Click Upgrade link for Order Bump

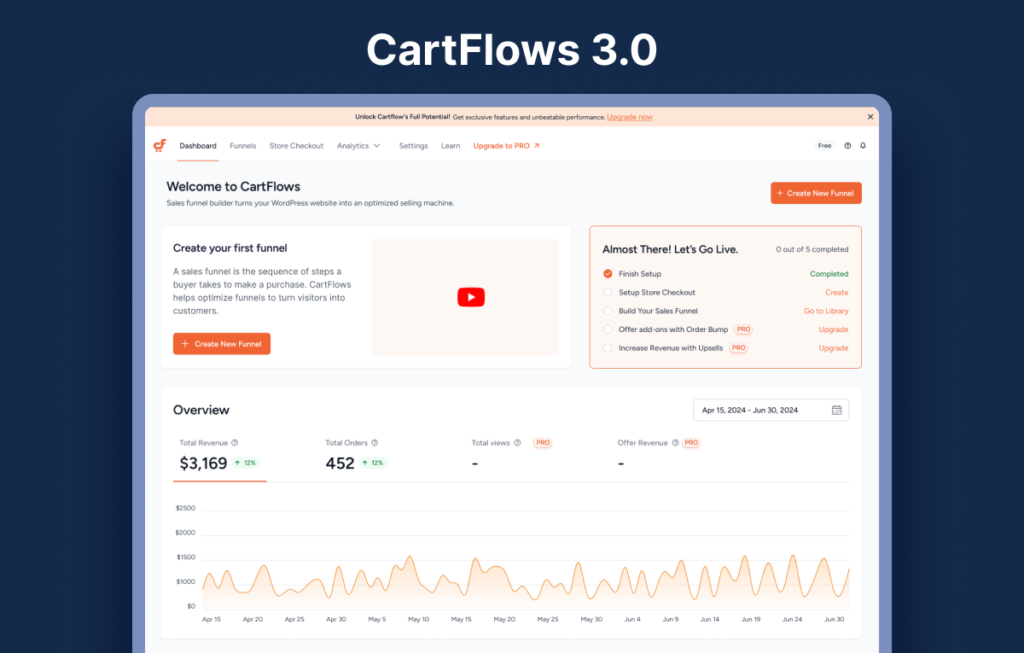(x=833, y=329)
